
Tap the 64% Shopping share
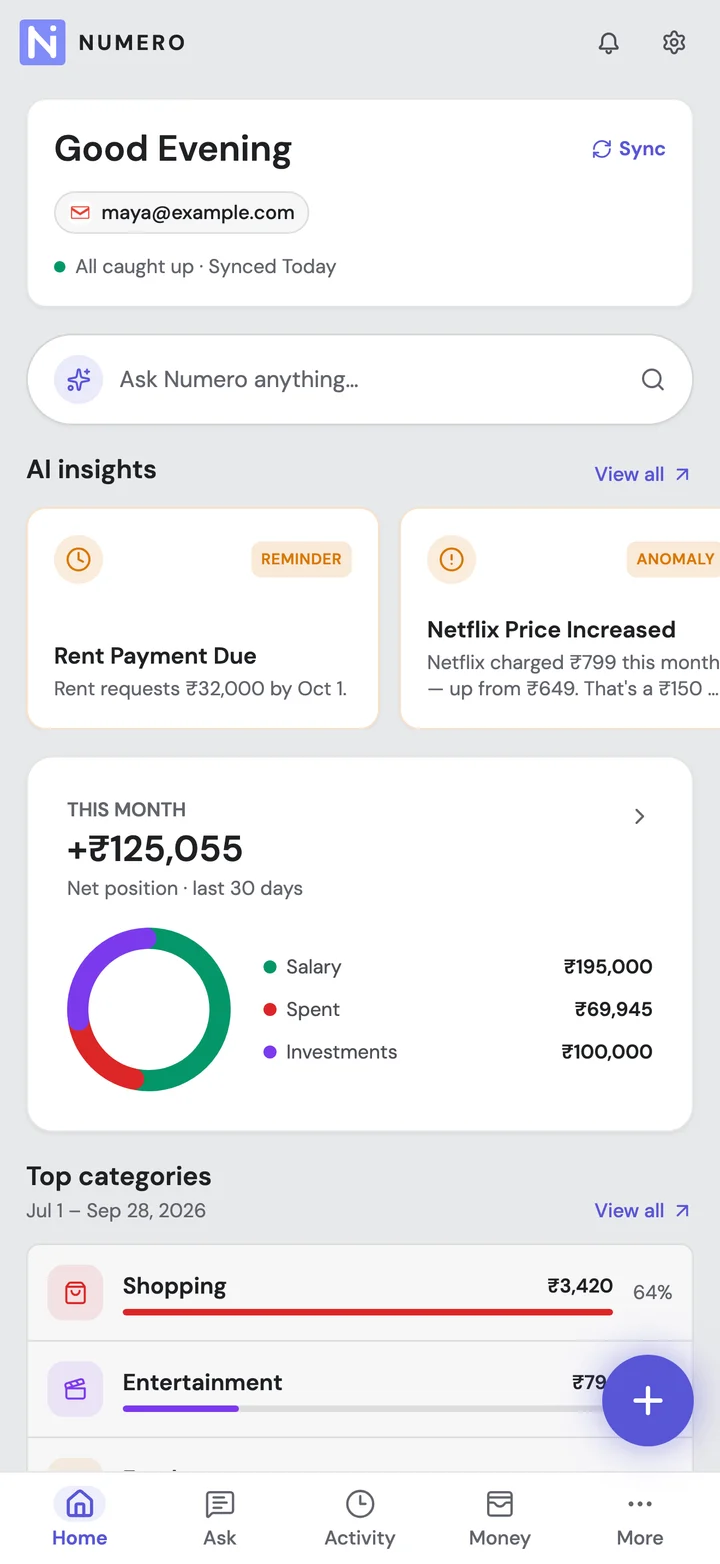point(652,1293)
